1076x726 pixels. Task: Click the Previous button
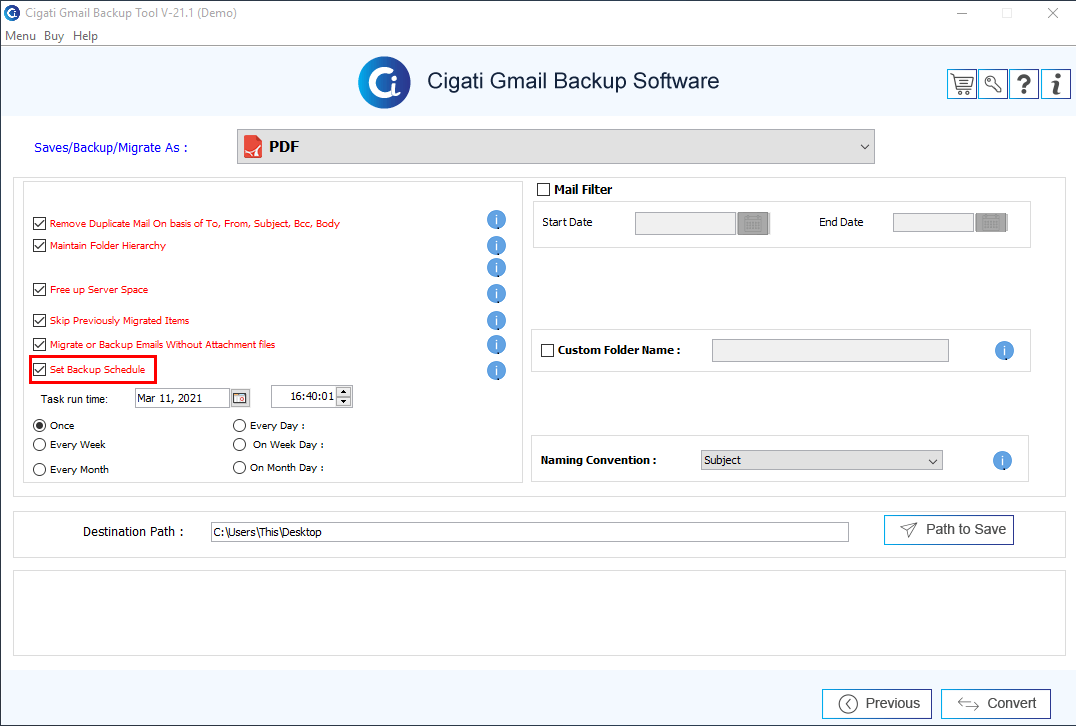[x=877, y=703]
